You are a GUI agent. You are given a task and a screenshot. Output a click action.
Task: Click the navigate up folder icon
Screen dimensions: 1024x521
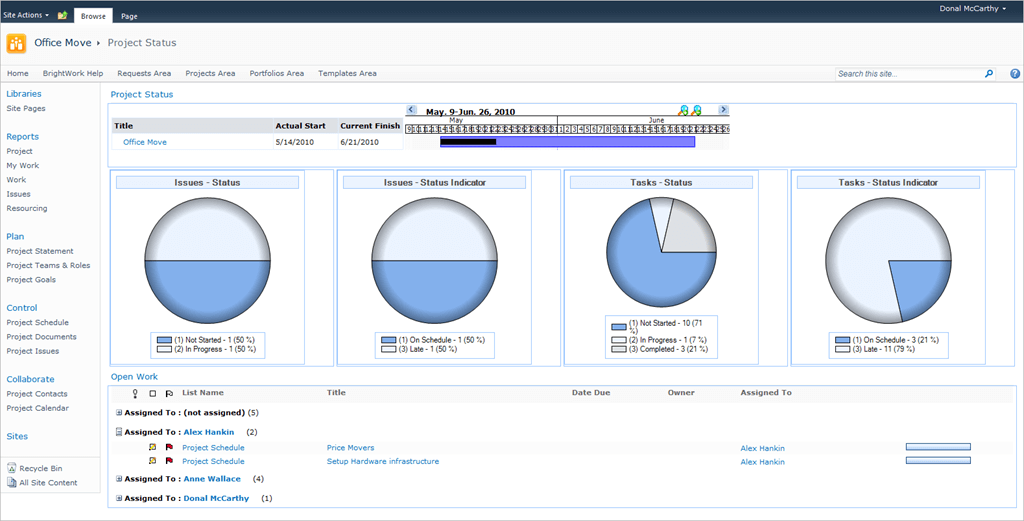pyautogui.click(x=63, y=15)
